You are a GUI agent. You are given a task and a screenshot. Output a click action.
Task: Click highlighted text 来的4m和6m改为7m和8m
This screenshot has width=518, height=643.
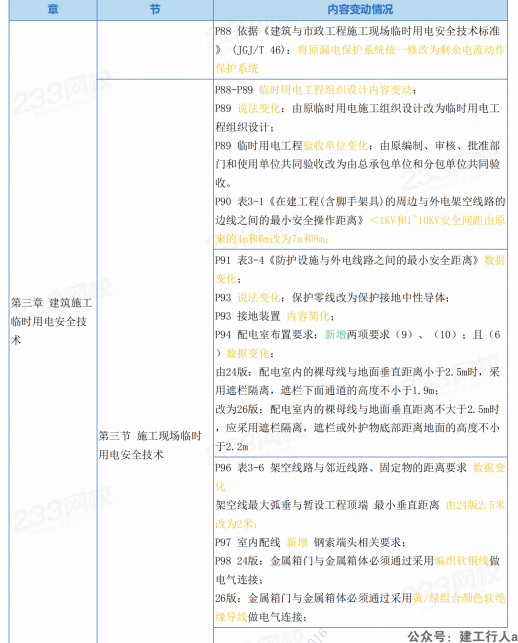271,239
